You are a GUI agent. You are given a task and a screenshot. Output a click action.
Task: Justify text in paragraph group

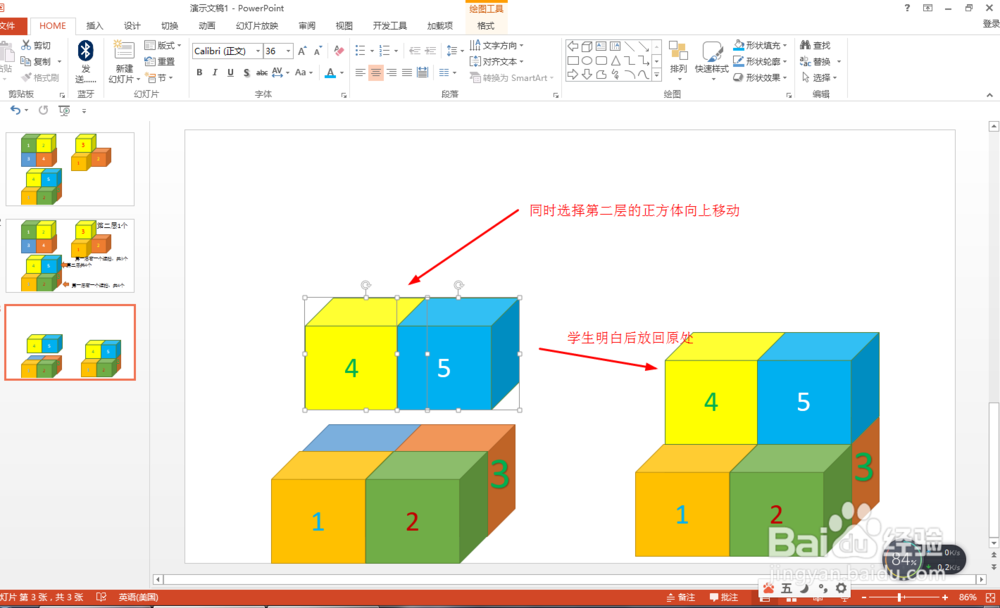click(x=407, y=73)
